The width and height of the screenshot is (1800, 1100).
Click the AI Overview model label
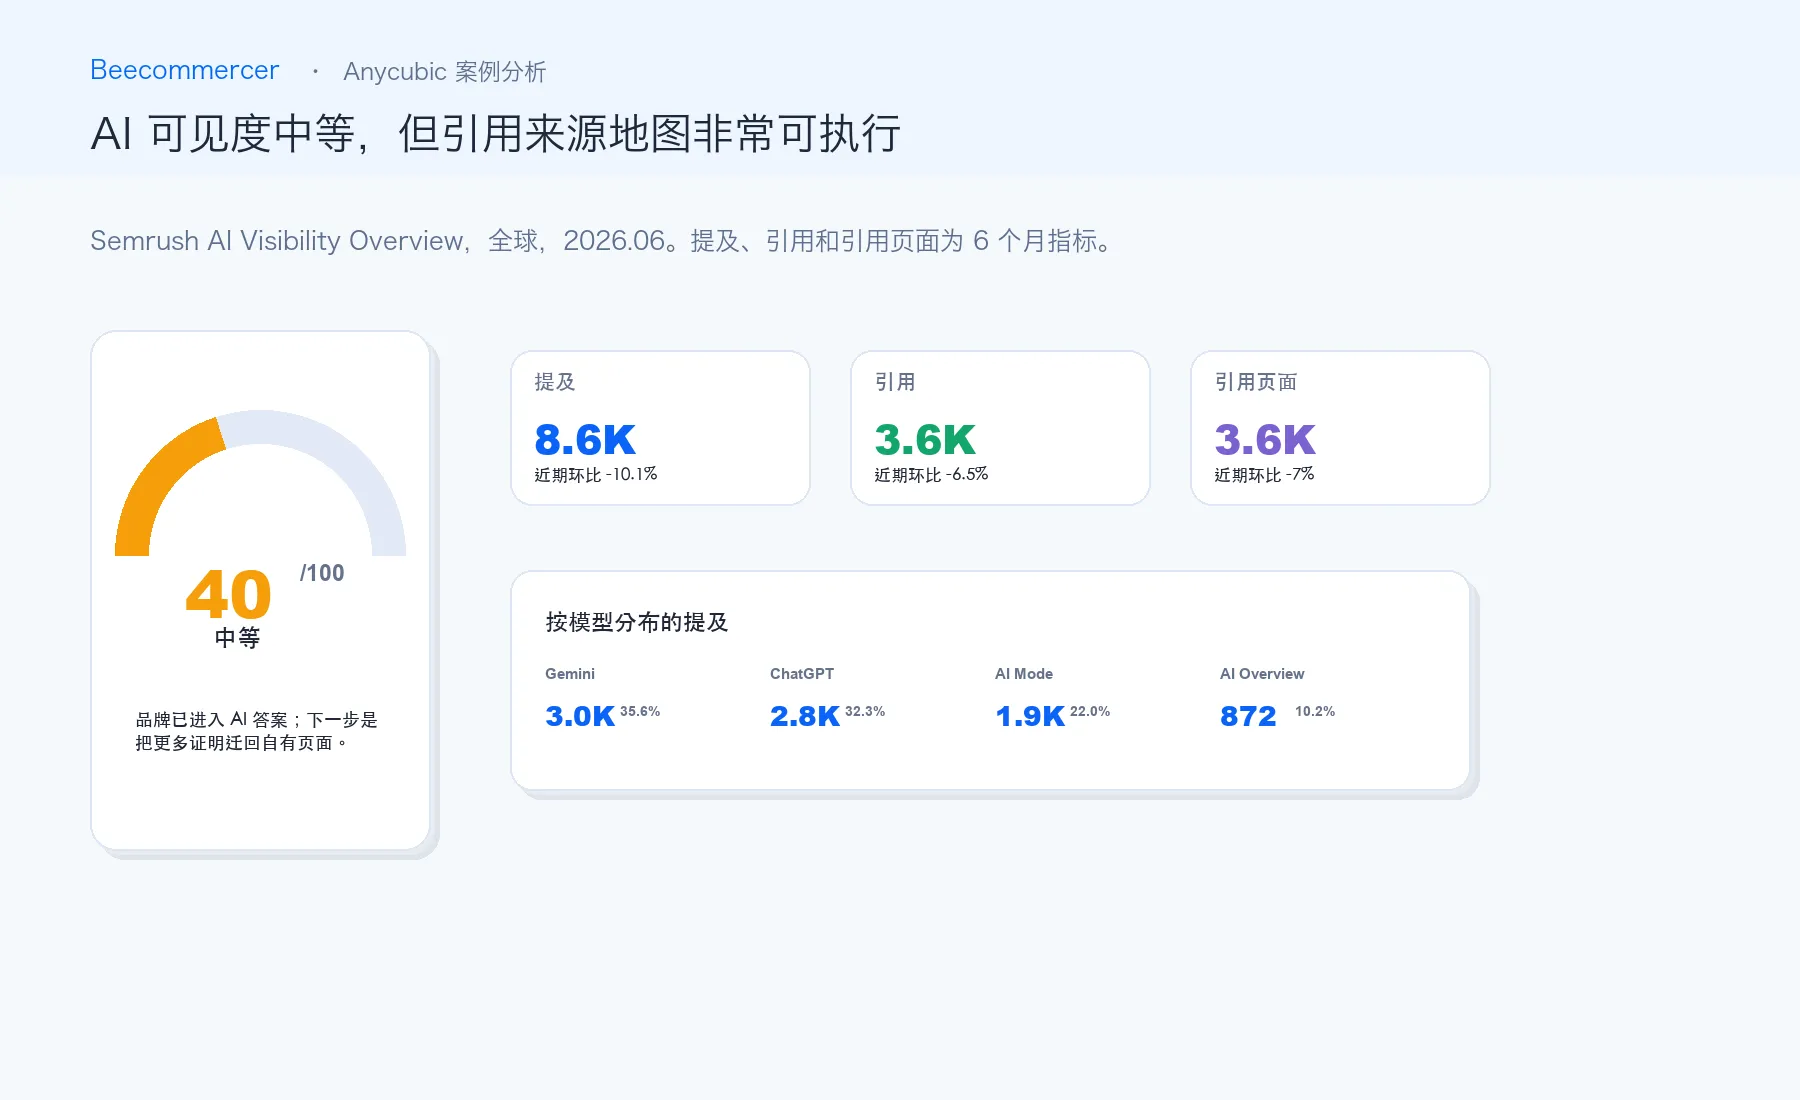1262,674
